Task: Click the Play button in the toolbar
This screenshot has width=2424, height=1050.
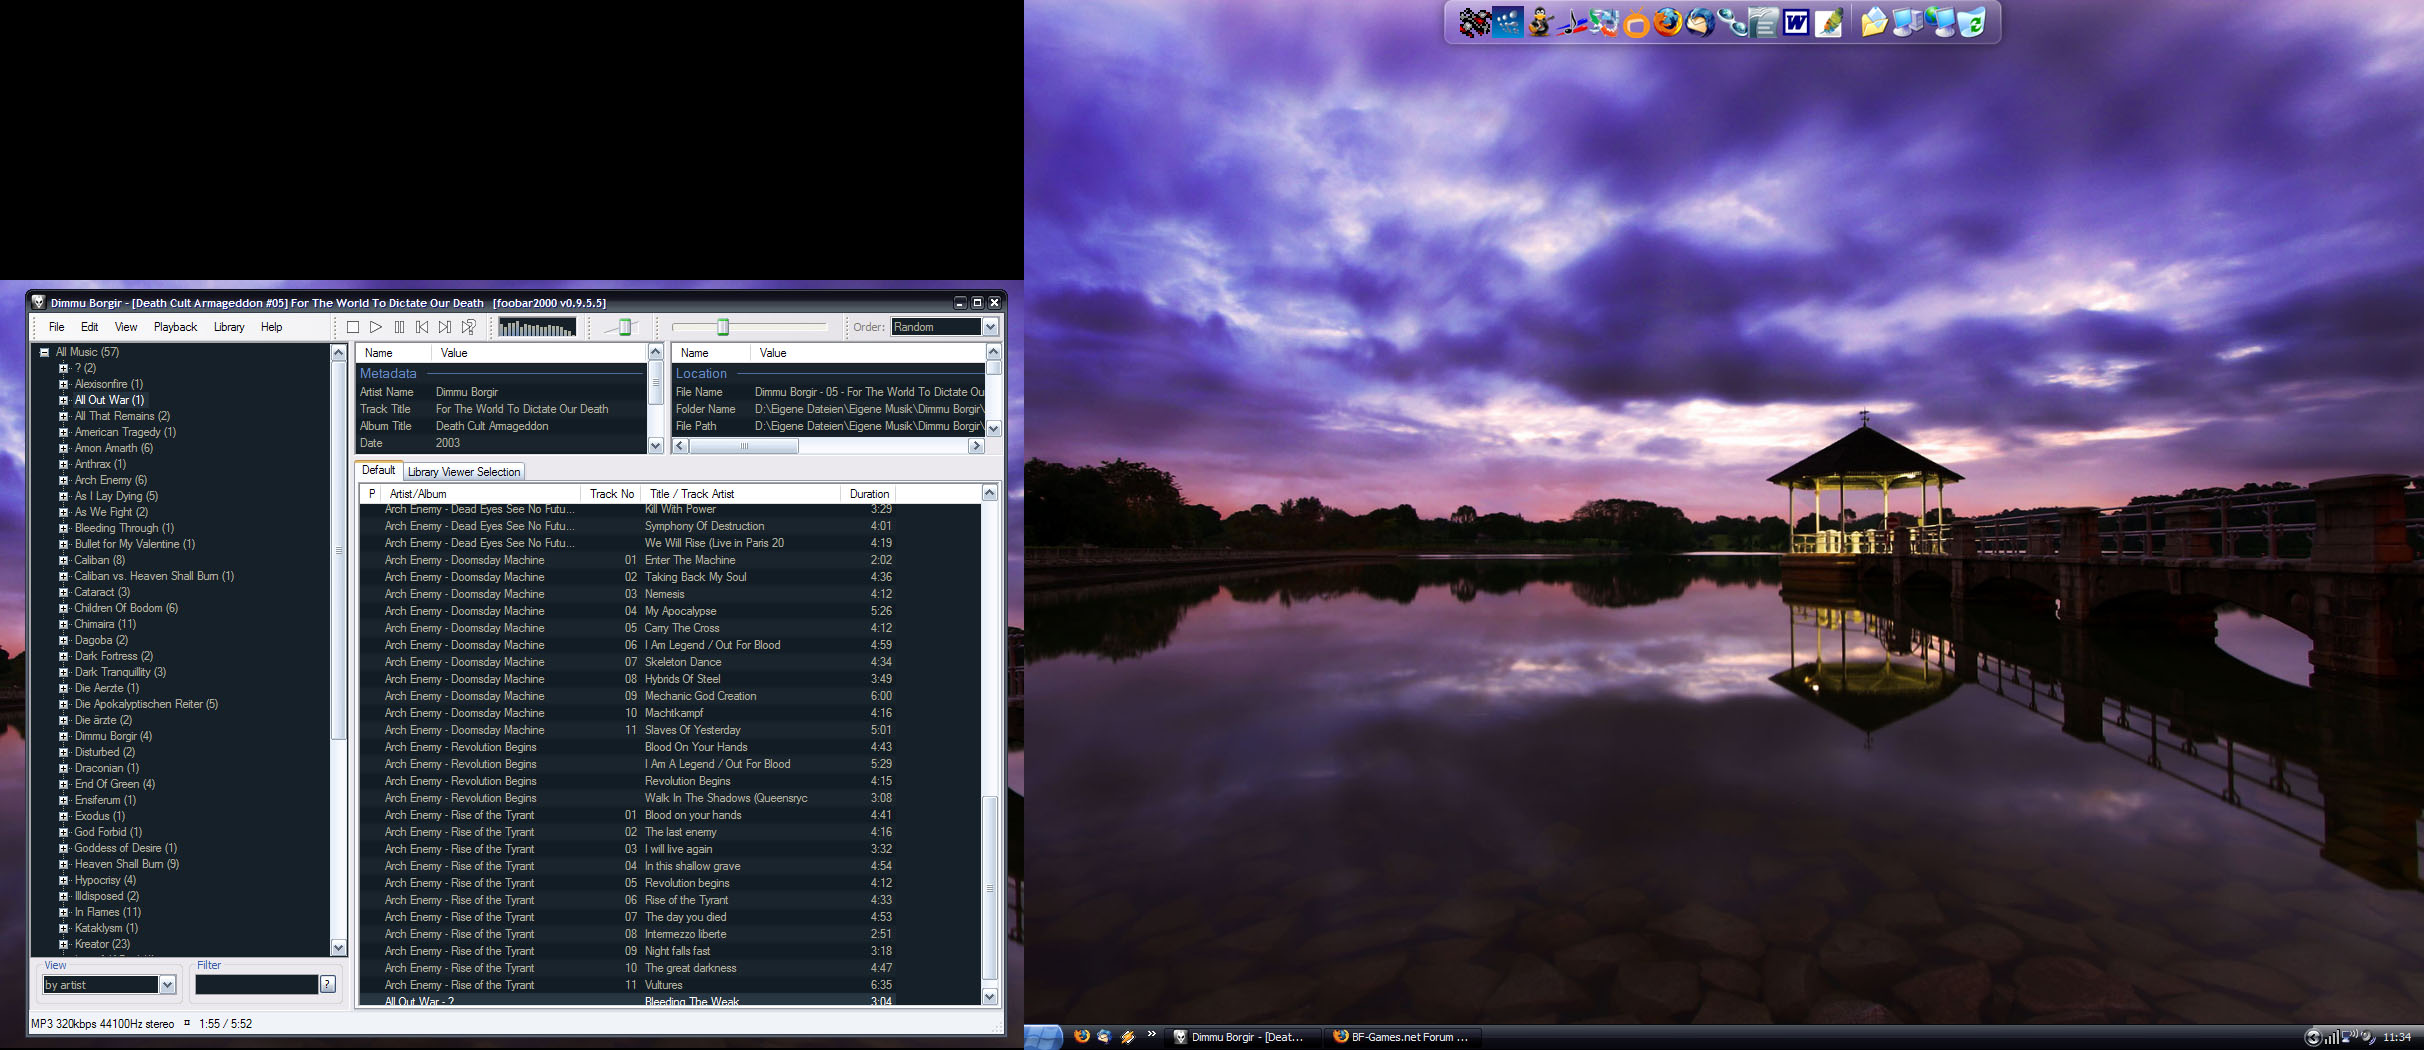Action: [x=376, y=327]
